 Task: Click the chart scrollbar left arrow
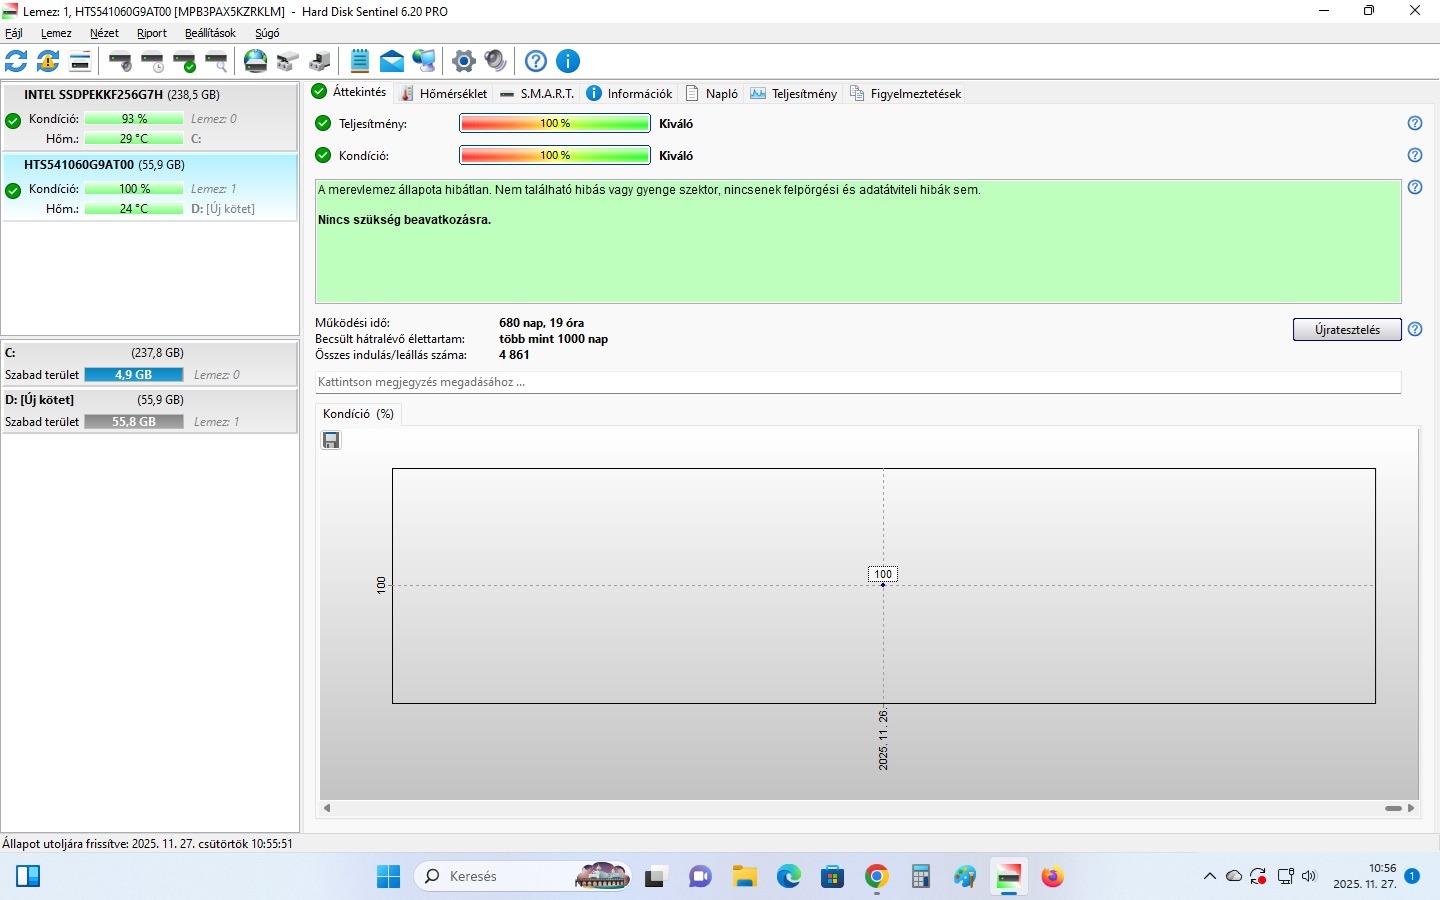coord(327,808)
